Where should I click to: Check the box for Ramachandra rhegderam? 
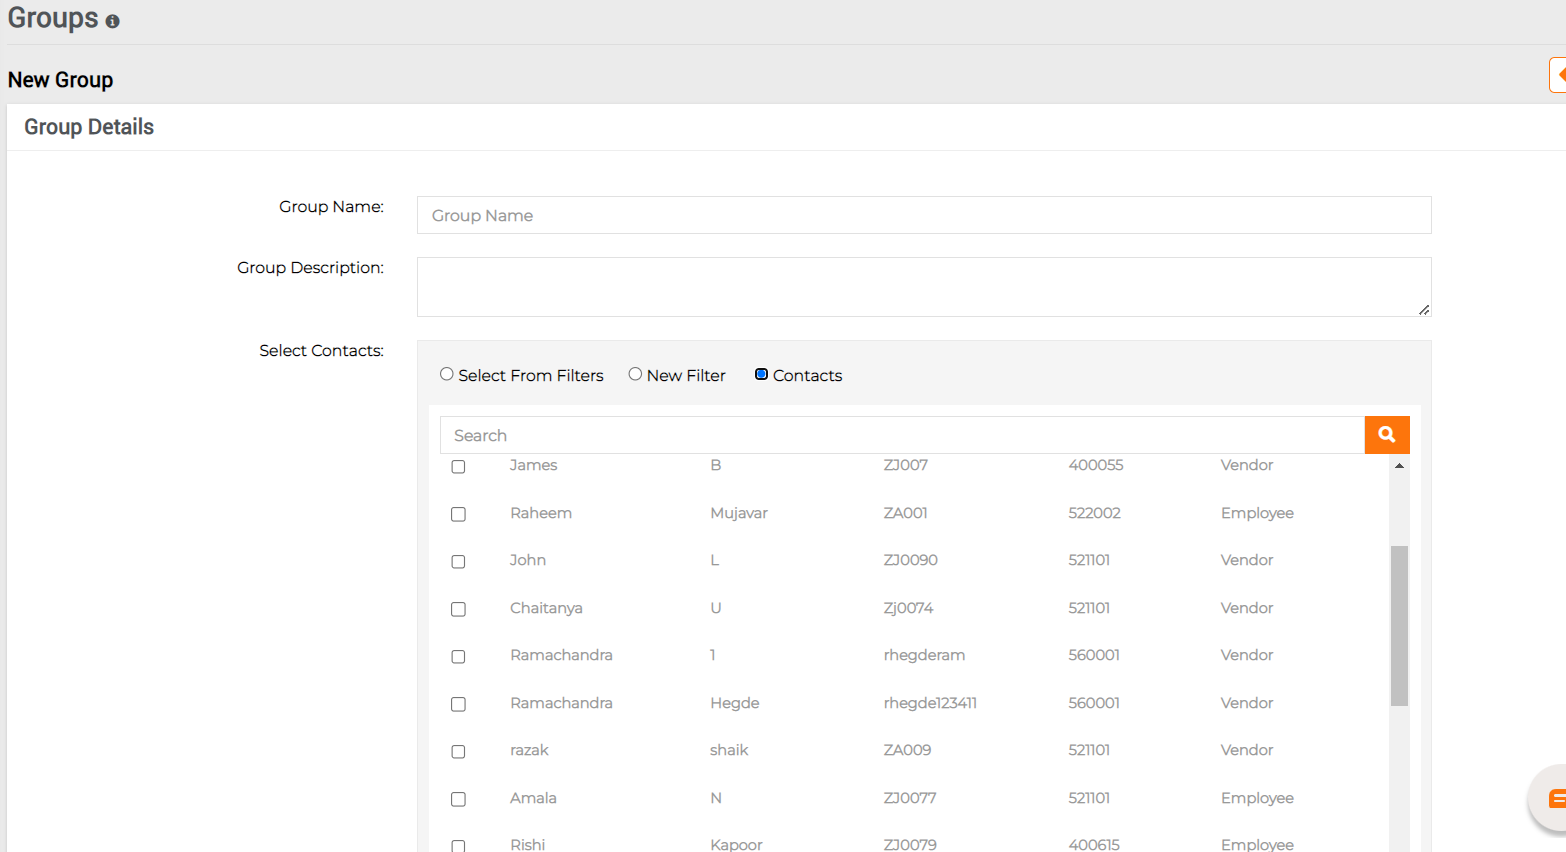458,657
